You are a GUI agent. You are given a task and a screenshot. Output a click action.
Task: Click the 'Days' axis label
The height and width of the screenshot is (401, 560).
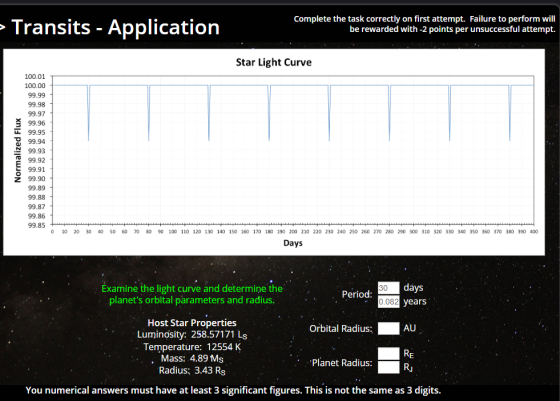293,243
